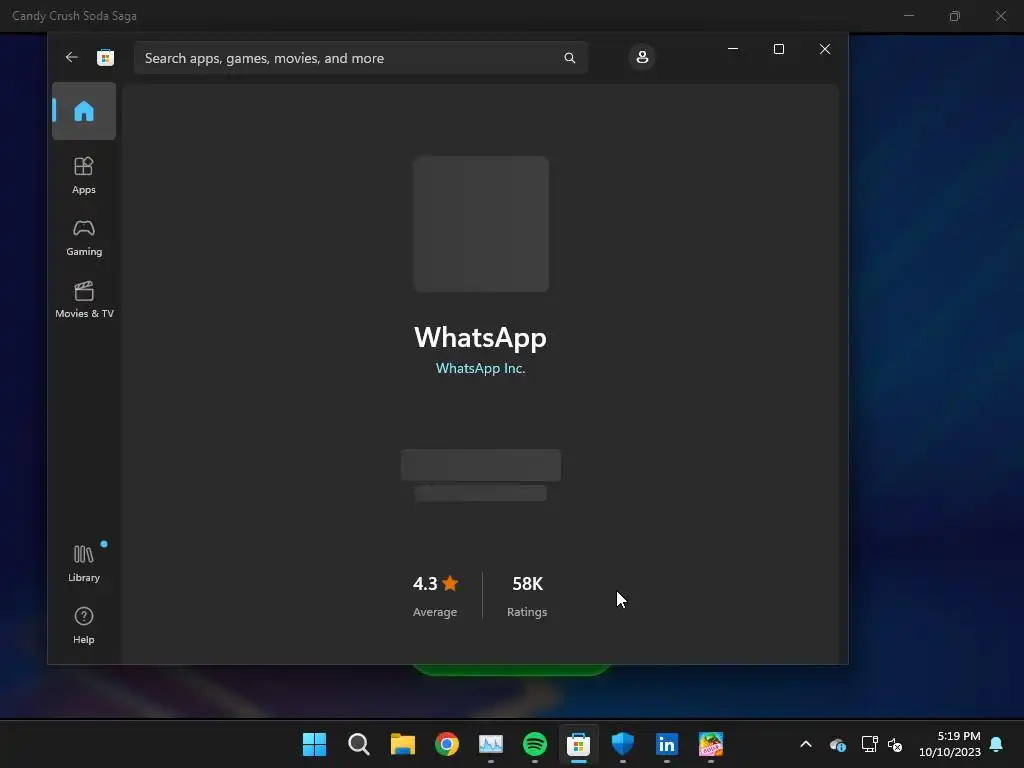
Task: Open the Apps section
Action: 84,175
